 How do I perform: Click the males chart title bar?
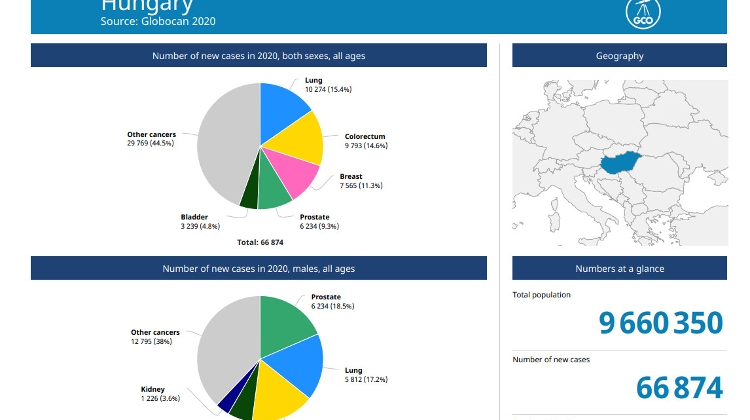[259, 269]
